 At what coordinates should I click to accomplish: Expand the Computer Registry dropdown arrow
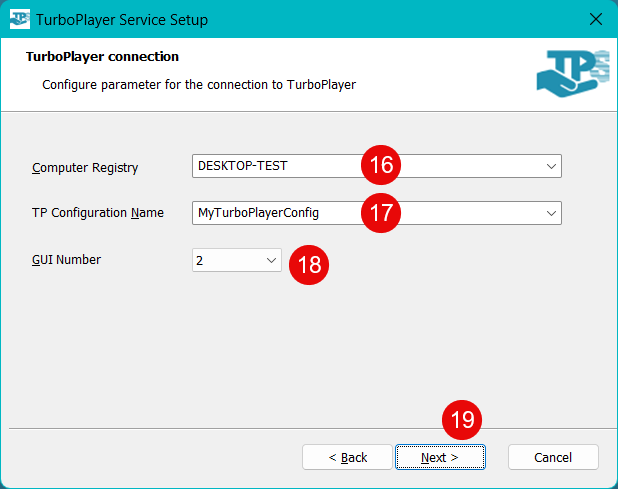pos(550,167)
